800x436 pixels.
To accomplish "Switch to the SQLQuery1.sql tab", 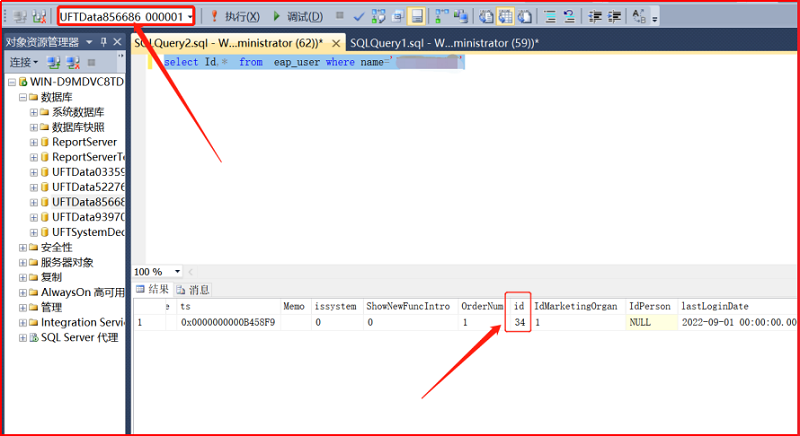I will [x=444, y=43].
